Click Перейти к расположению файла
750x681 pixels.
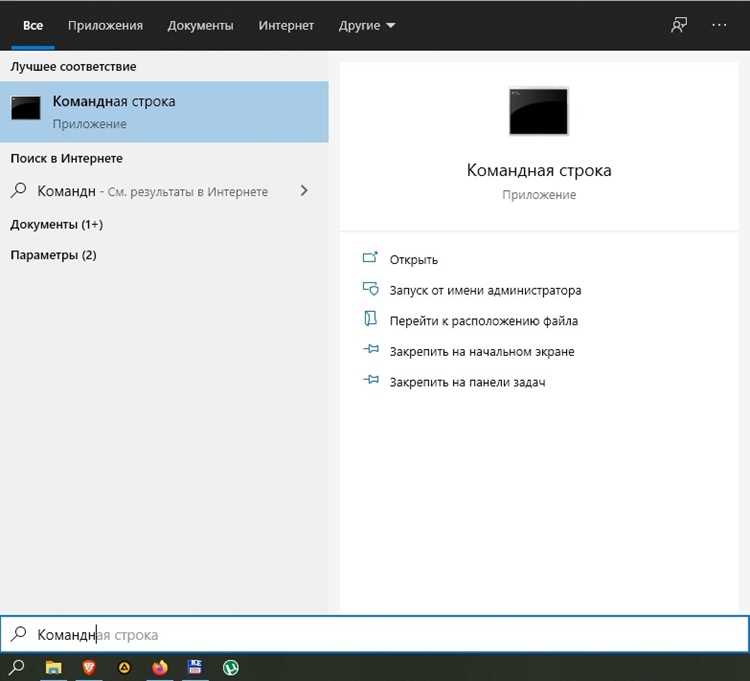(x=484, y=320)
